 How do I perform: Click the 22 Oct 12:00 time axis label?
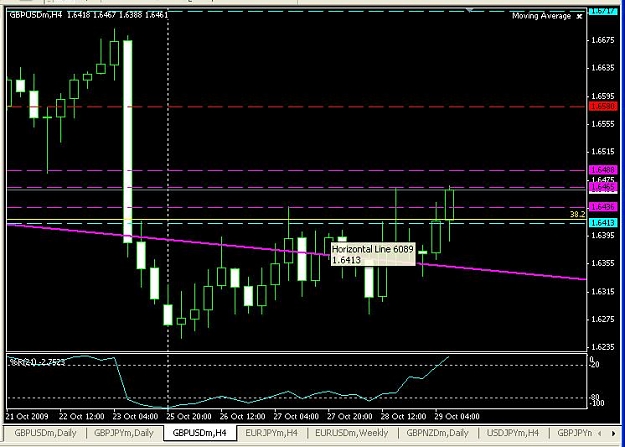coord(81,416)
